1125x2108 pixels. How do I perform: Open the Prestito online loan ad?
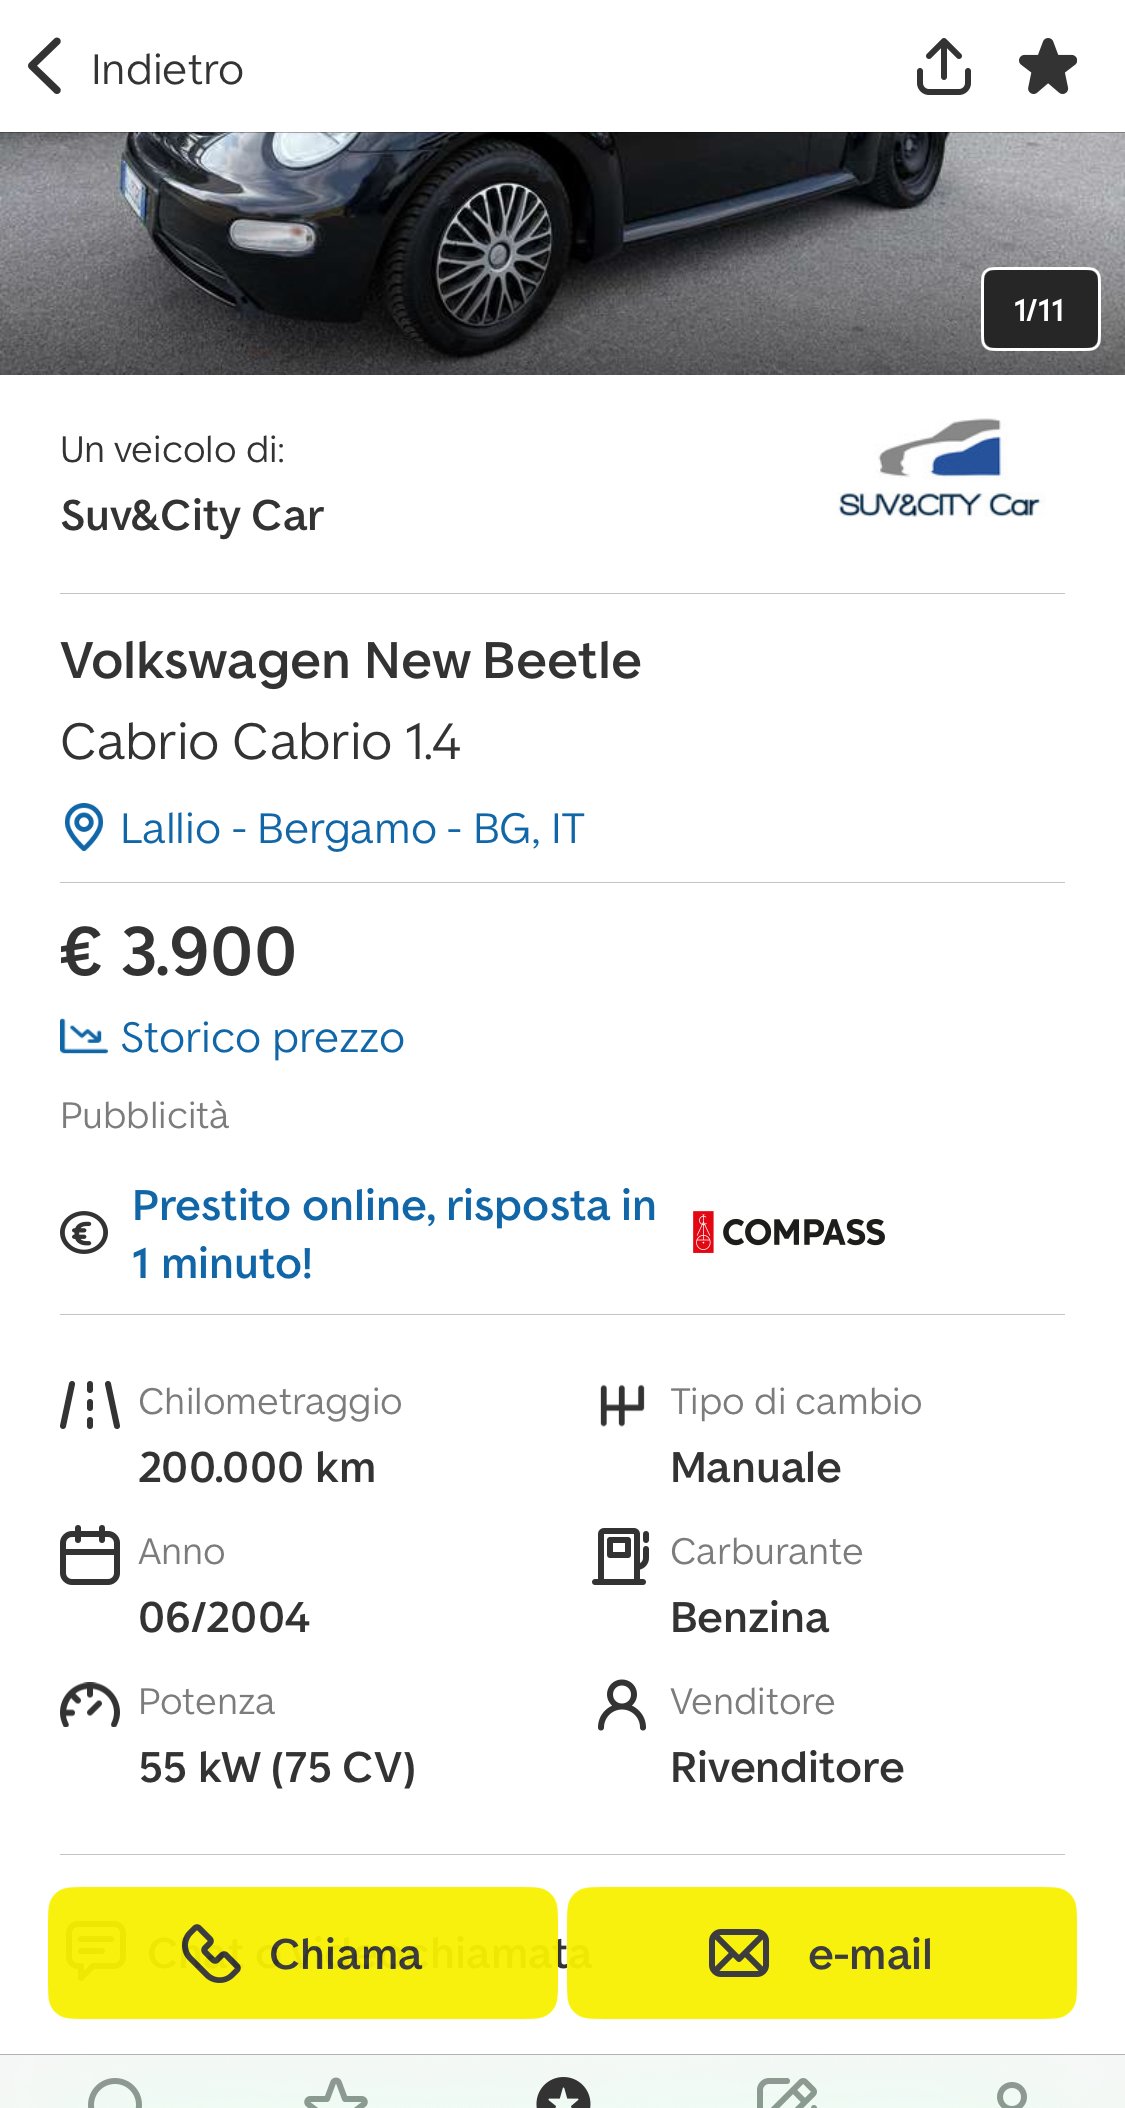point(394,1234)
